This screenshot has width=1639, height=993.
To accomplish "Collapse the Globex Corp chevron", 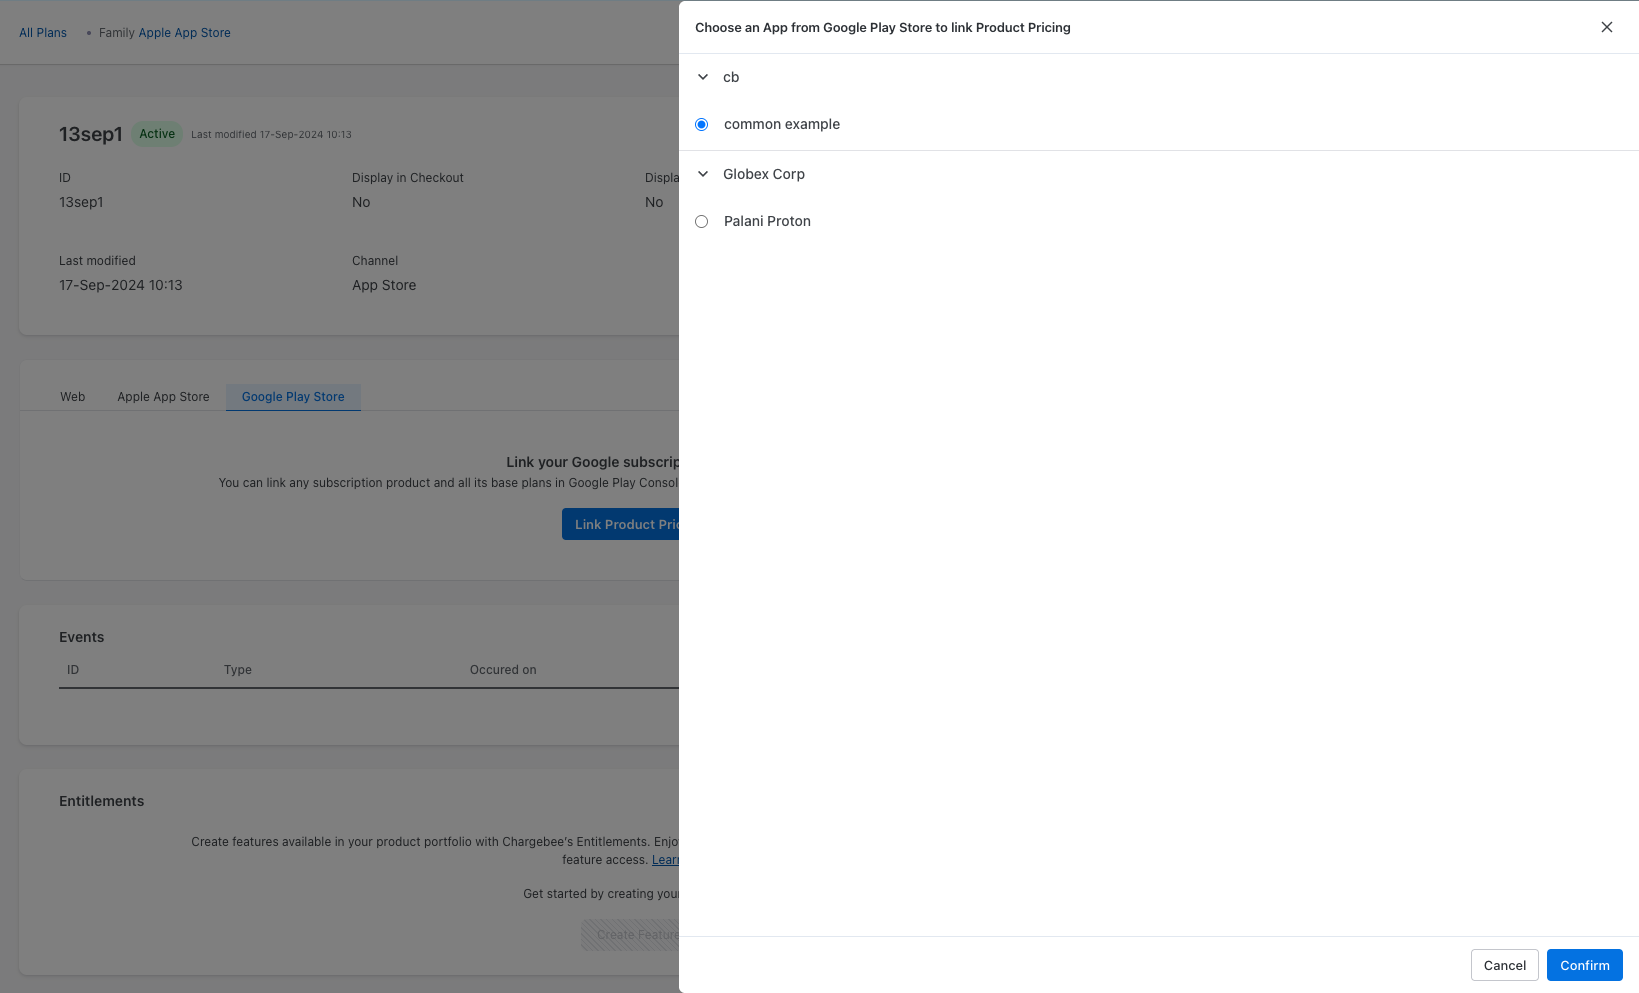I will tap(703, 174).
